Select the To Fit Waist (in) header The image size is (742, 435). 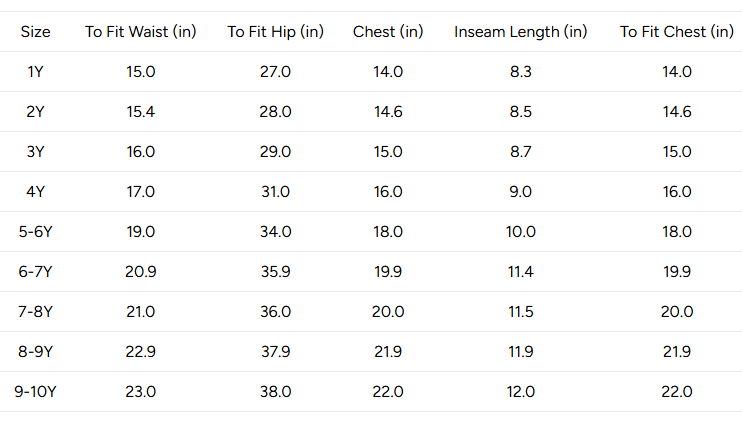coord(141,32)
